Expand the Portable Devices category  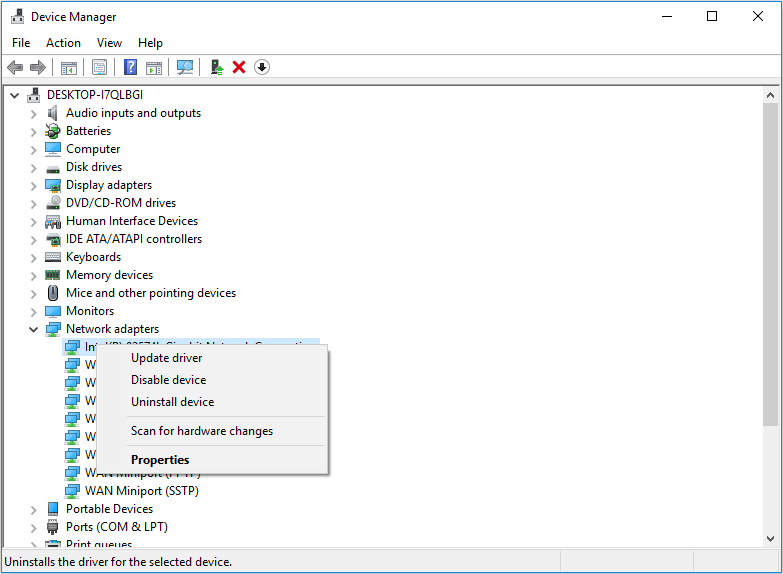pyautogui.click(x=33, y=510)
